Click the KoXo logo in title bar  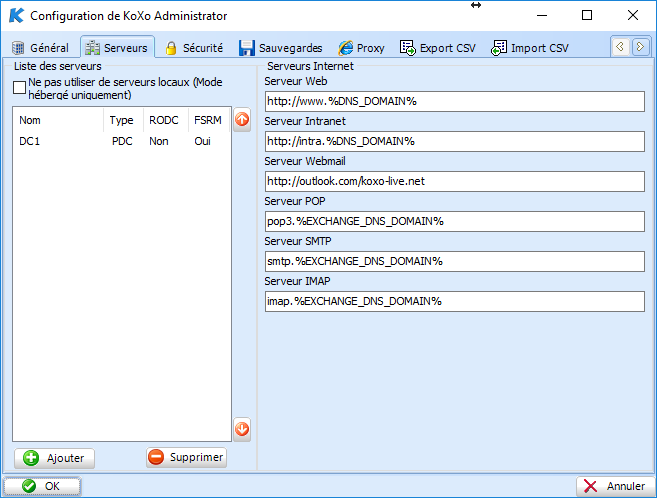click(x=16, y=15)
